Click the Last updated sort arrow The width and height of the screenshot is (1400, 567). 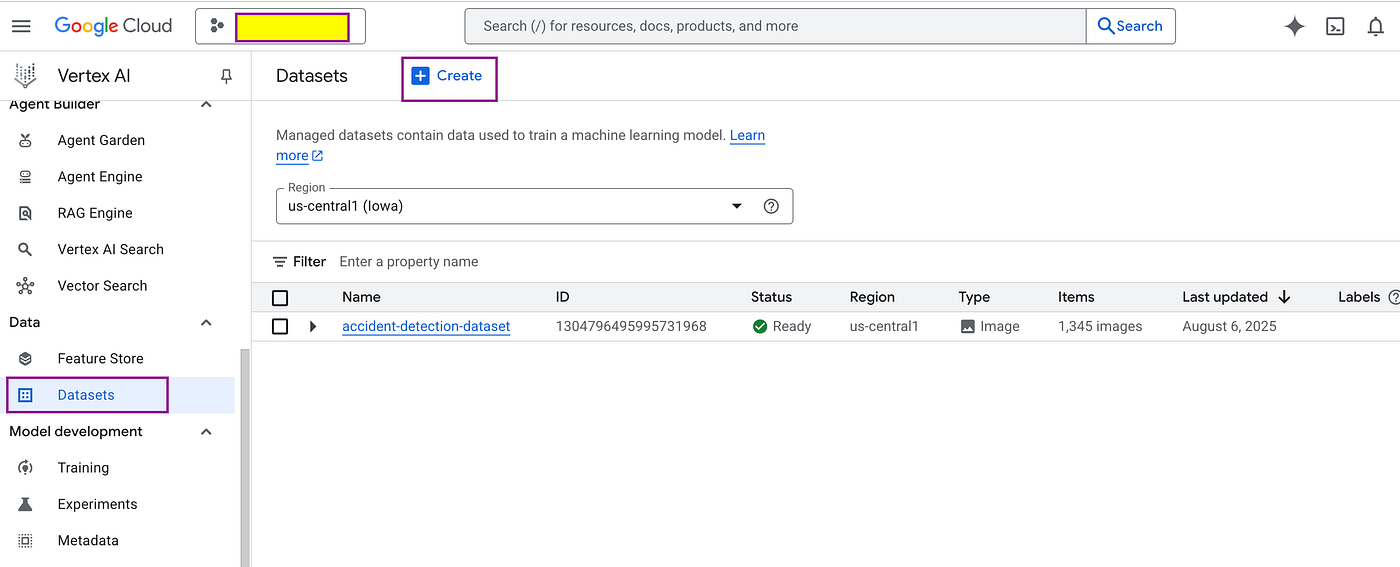(1285, 297)
